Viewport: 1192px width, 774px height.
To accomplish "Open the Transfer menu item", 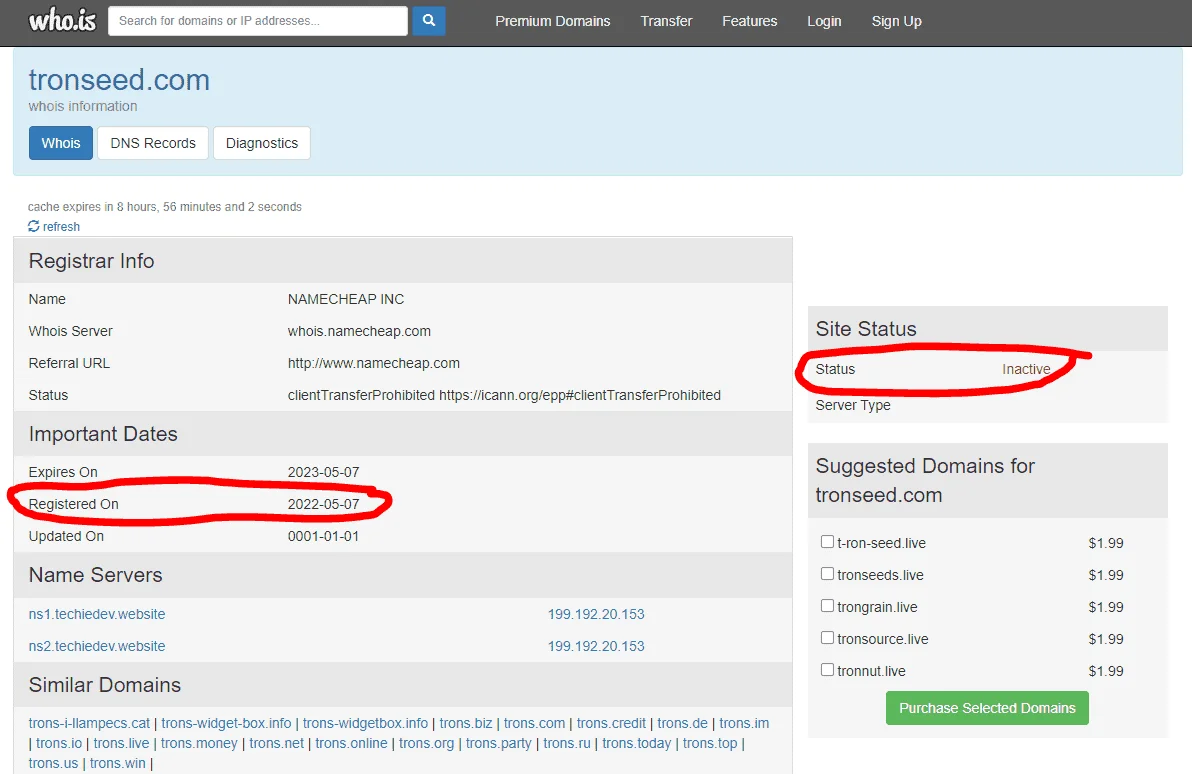I will coord(666,21).
